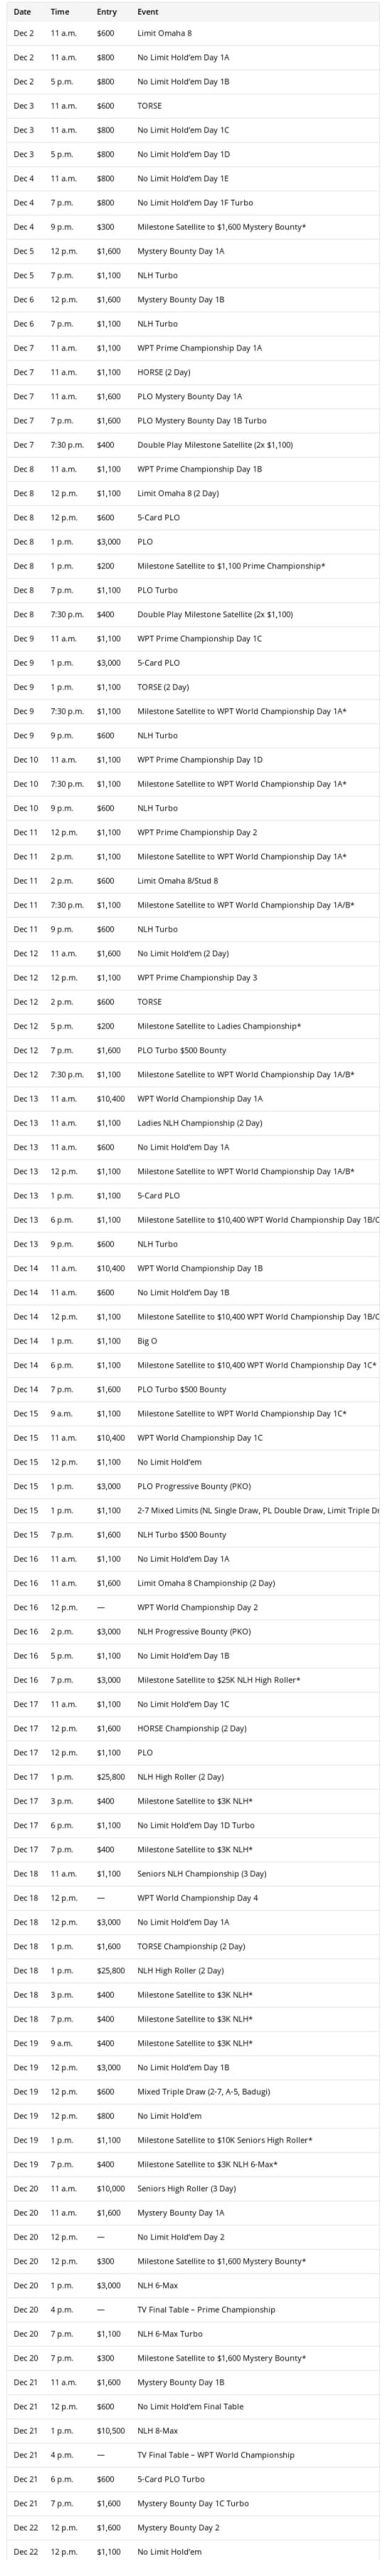Select WPT Prime Championship Day 2 row
This screenshot has width=387, height=2560.
[193, 832]
